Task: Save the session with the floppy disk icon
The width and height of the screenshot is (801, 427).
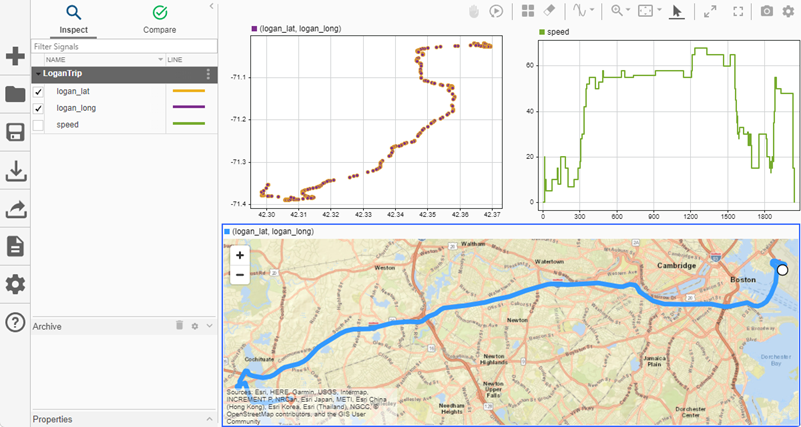Action: (x=15, y=132)
